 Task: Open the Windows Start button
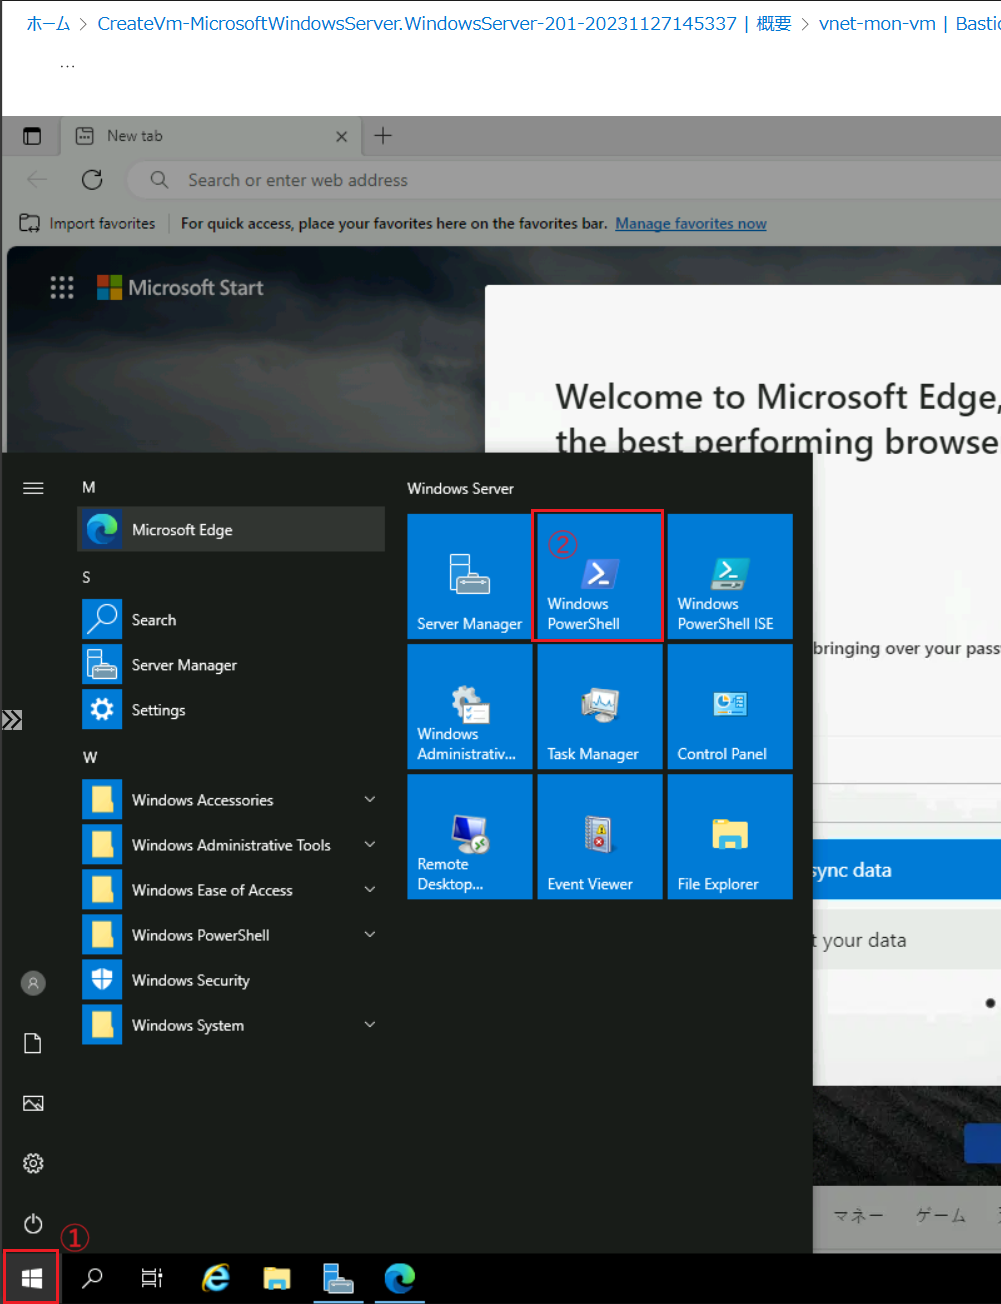[31, 1277]
